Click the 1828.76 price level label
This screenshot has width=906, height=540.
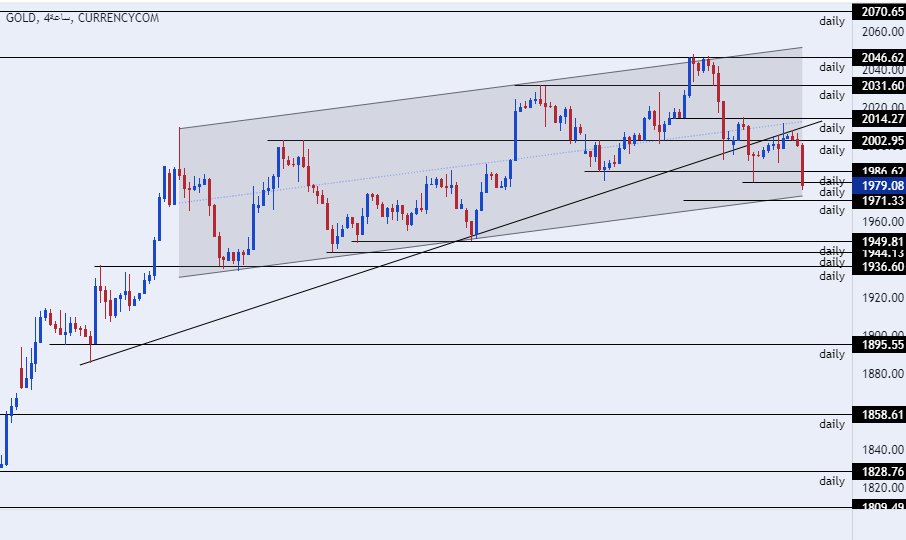877,471
